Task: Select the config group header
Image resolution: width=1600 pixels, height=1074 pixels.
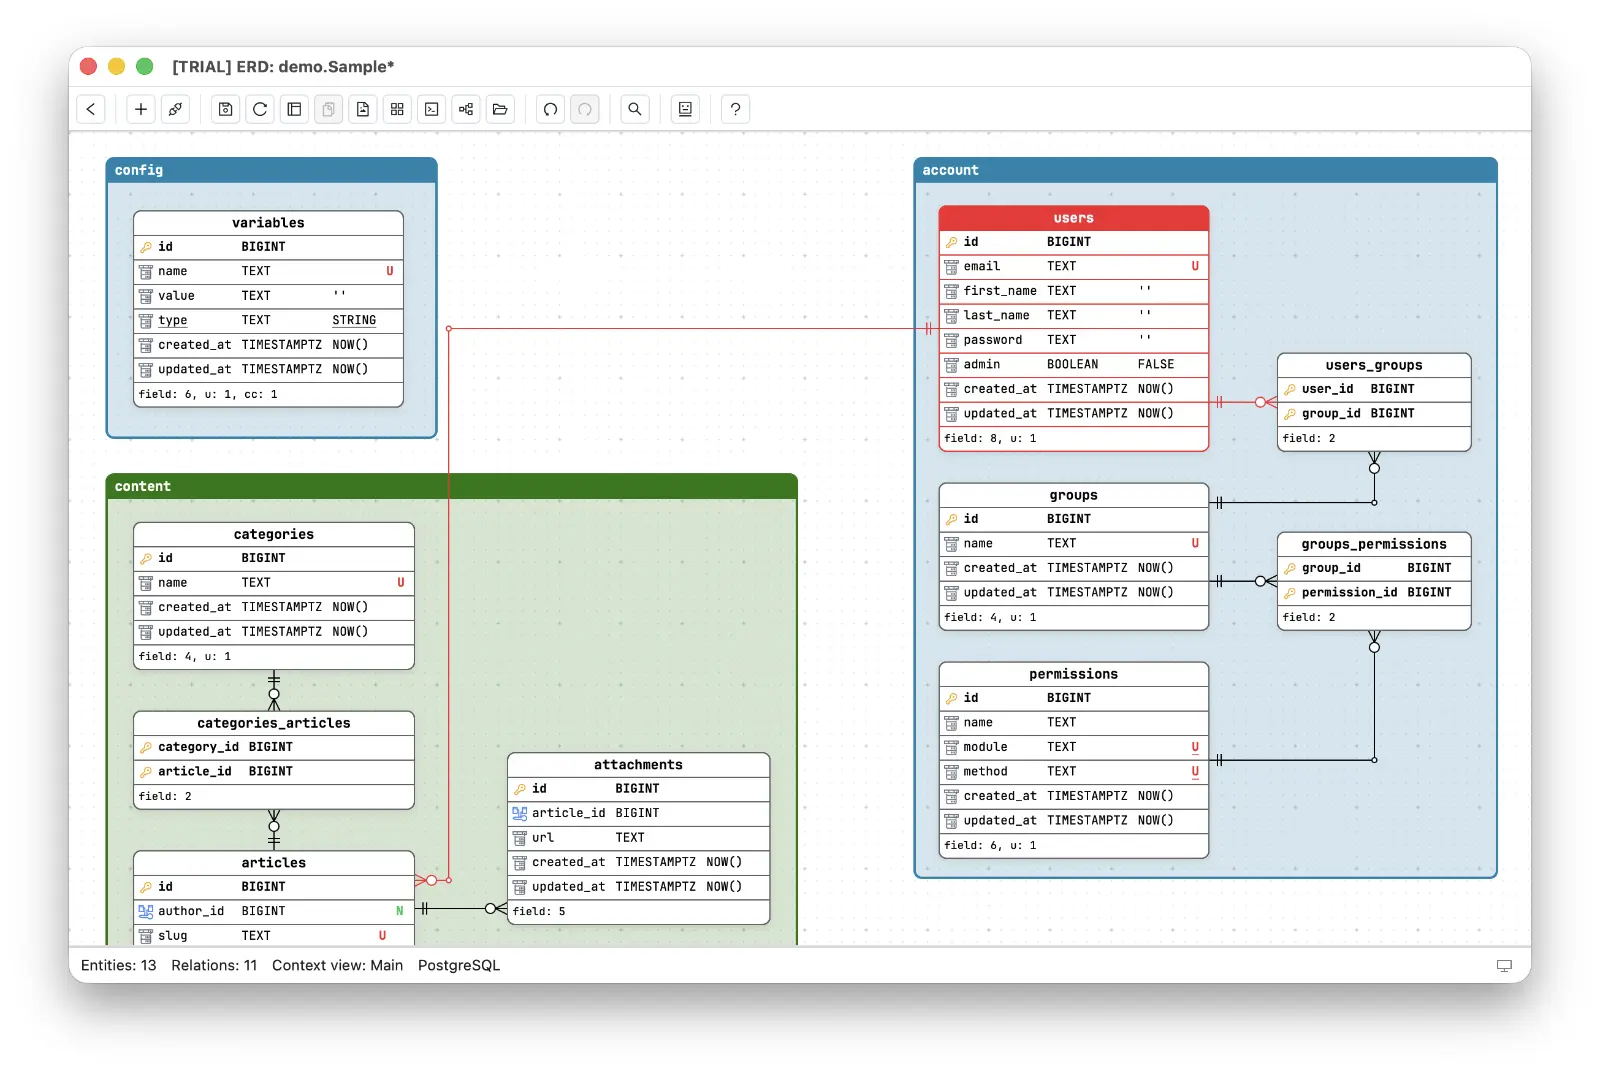Action: [272, 170]
